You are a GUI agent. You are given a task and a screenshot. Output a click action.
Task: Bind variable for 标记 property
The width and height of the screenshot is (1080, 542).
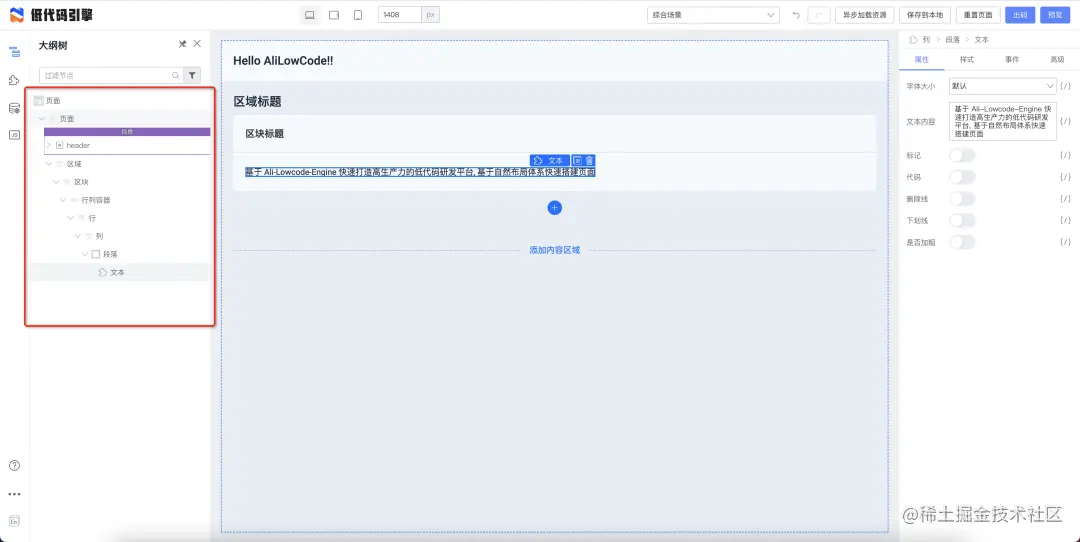tap(1066, 156)
